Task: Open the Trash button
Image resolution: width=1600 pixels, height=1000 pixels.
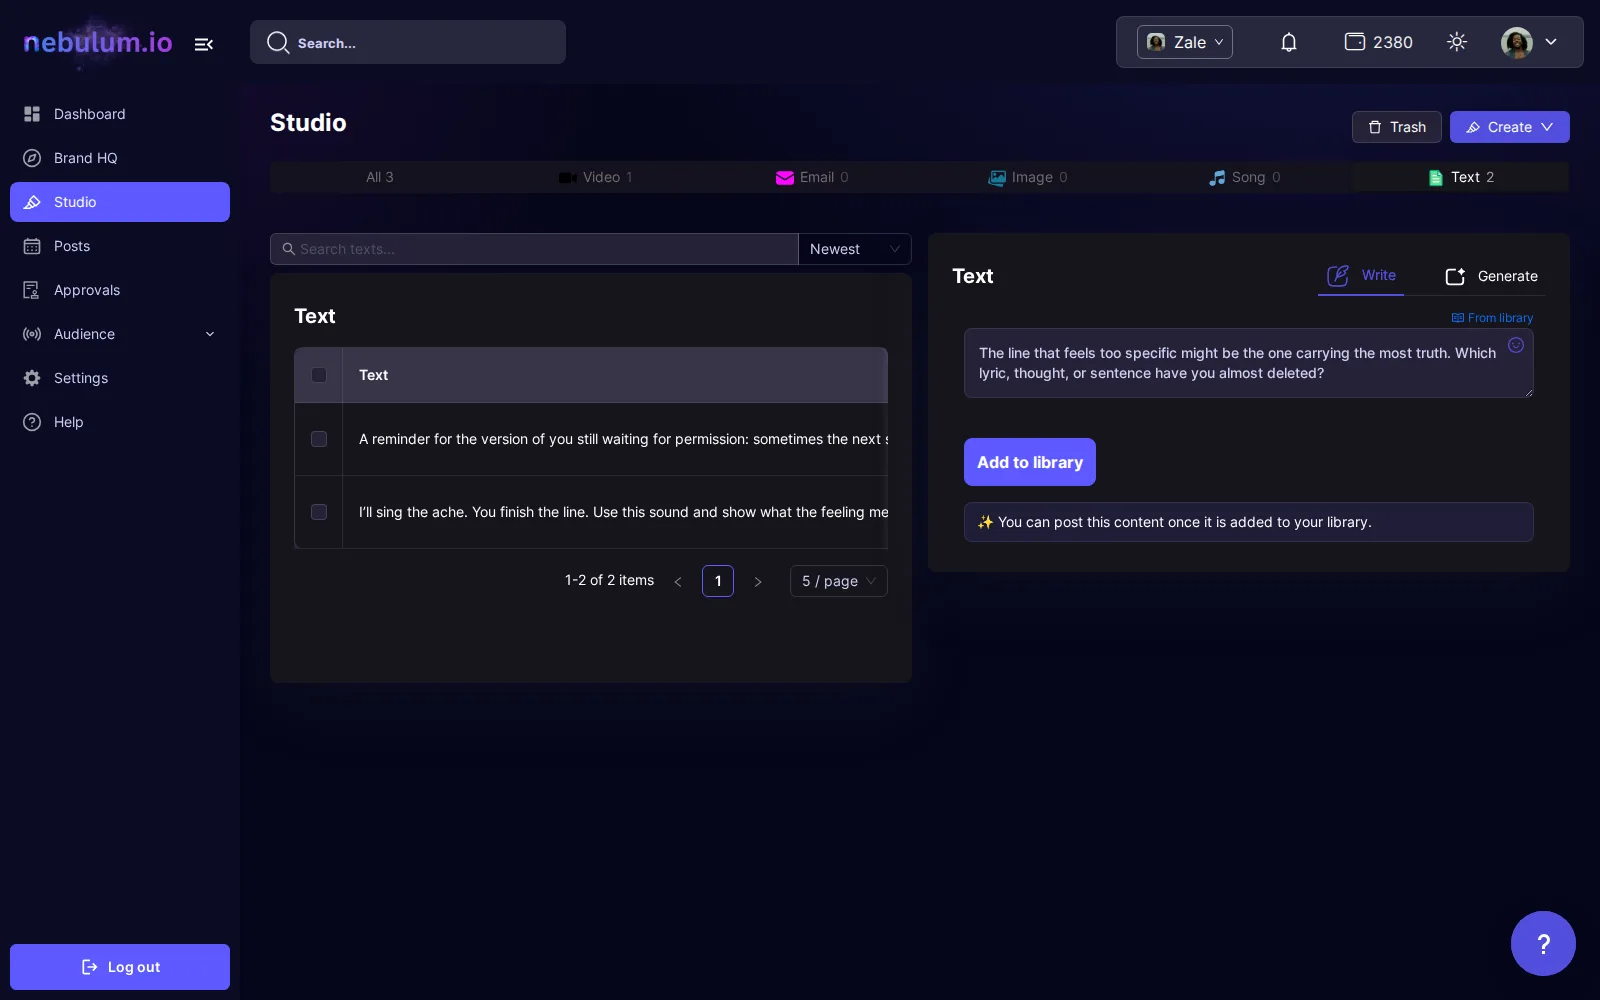Action: [x=1397, y=127]
